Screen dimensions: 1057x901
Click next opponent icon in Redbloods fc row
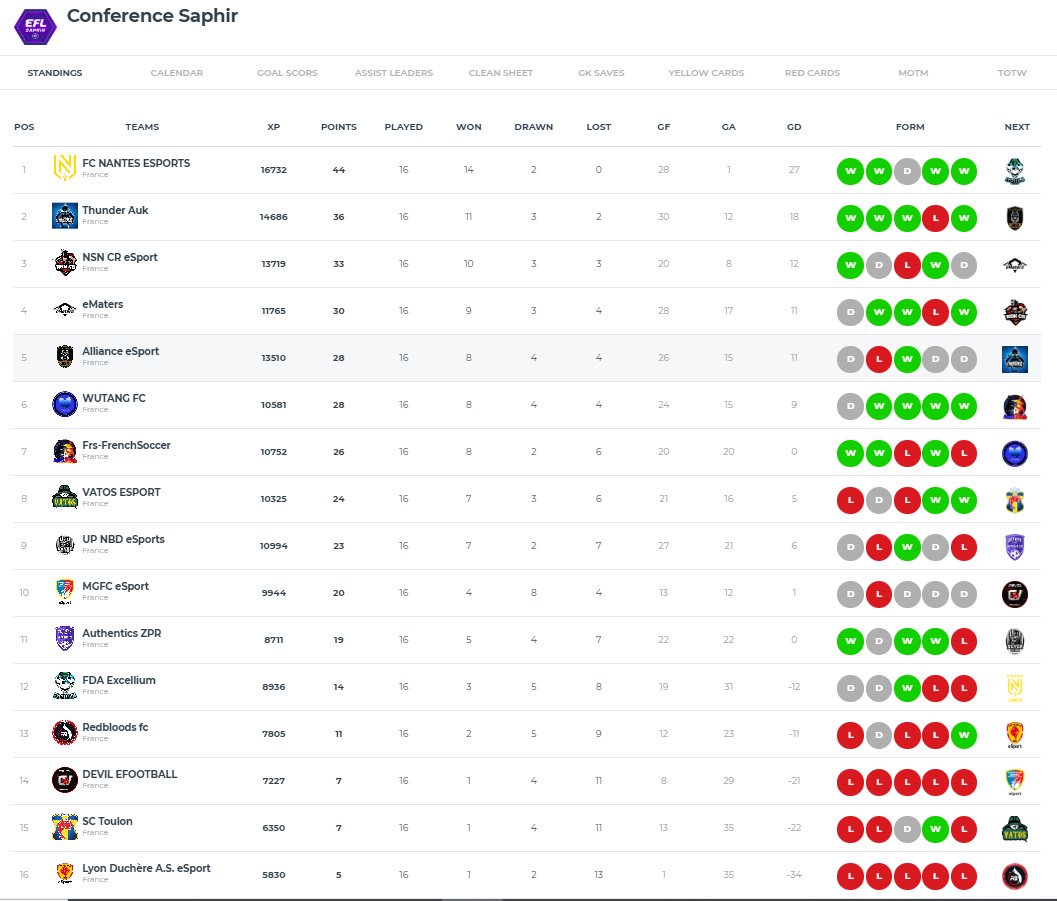pyautogui.click(x=1015, y=735)
